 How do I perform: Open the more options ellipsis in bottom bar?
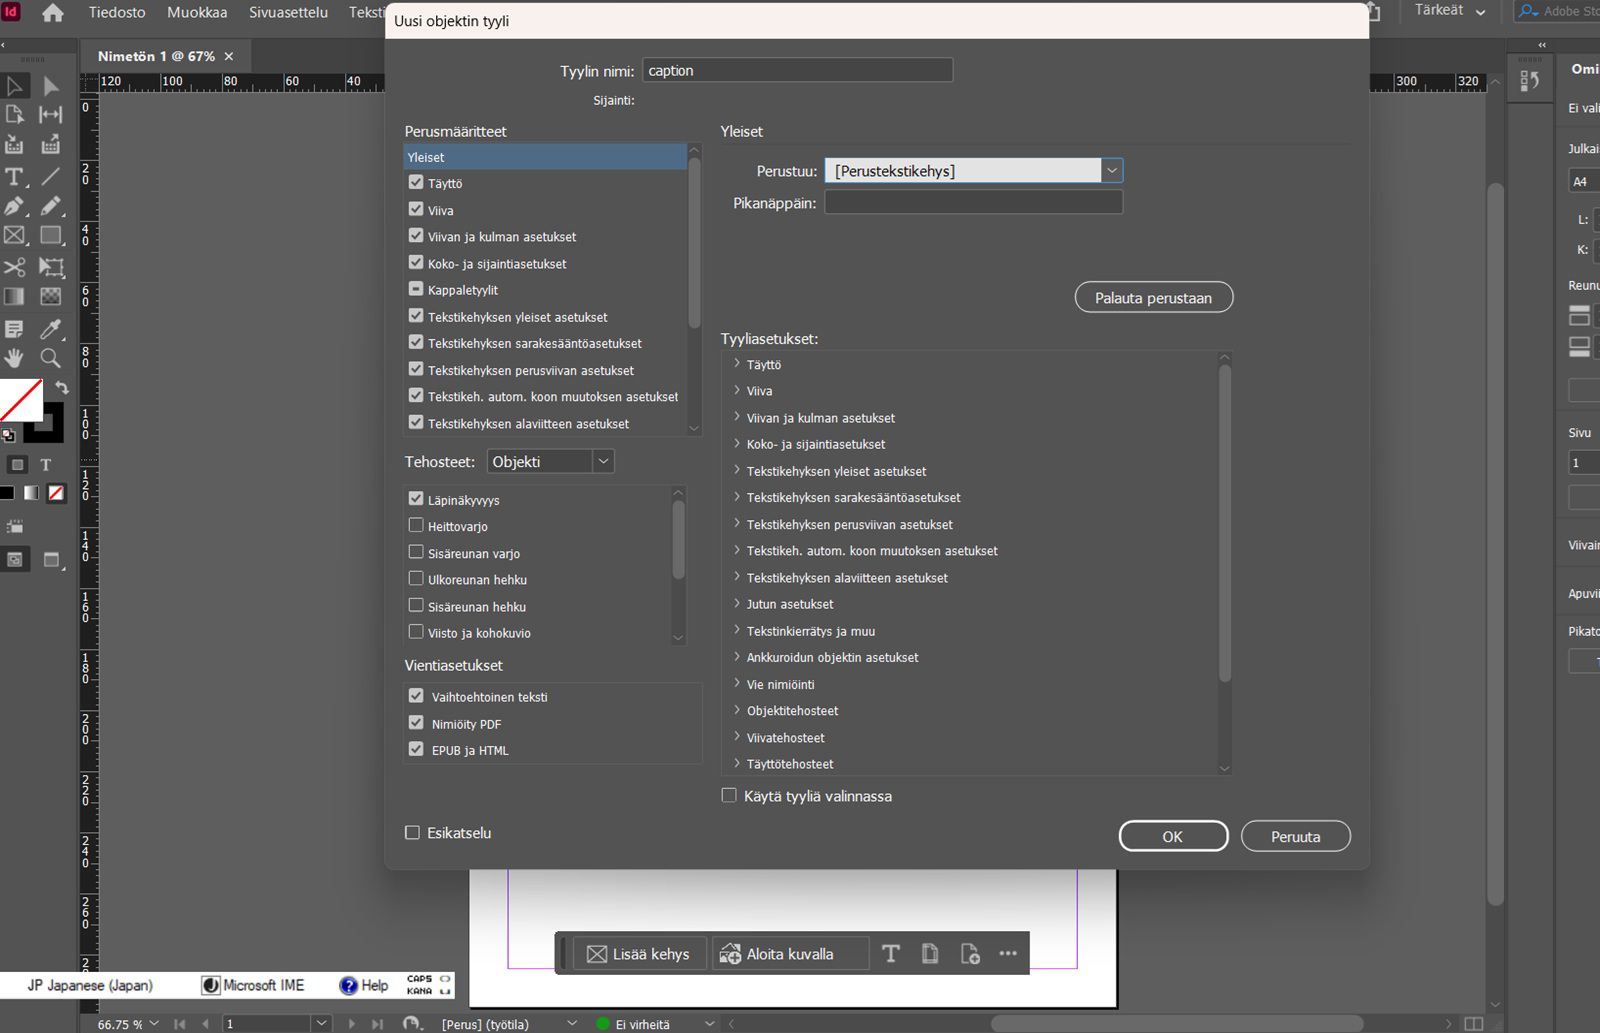(x=1008, y=954)
